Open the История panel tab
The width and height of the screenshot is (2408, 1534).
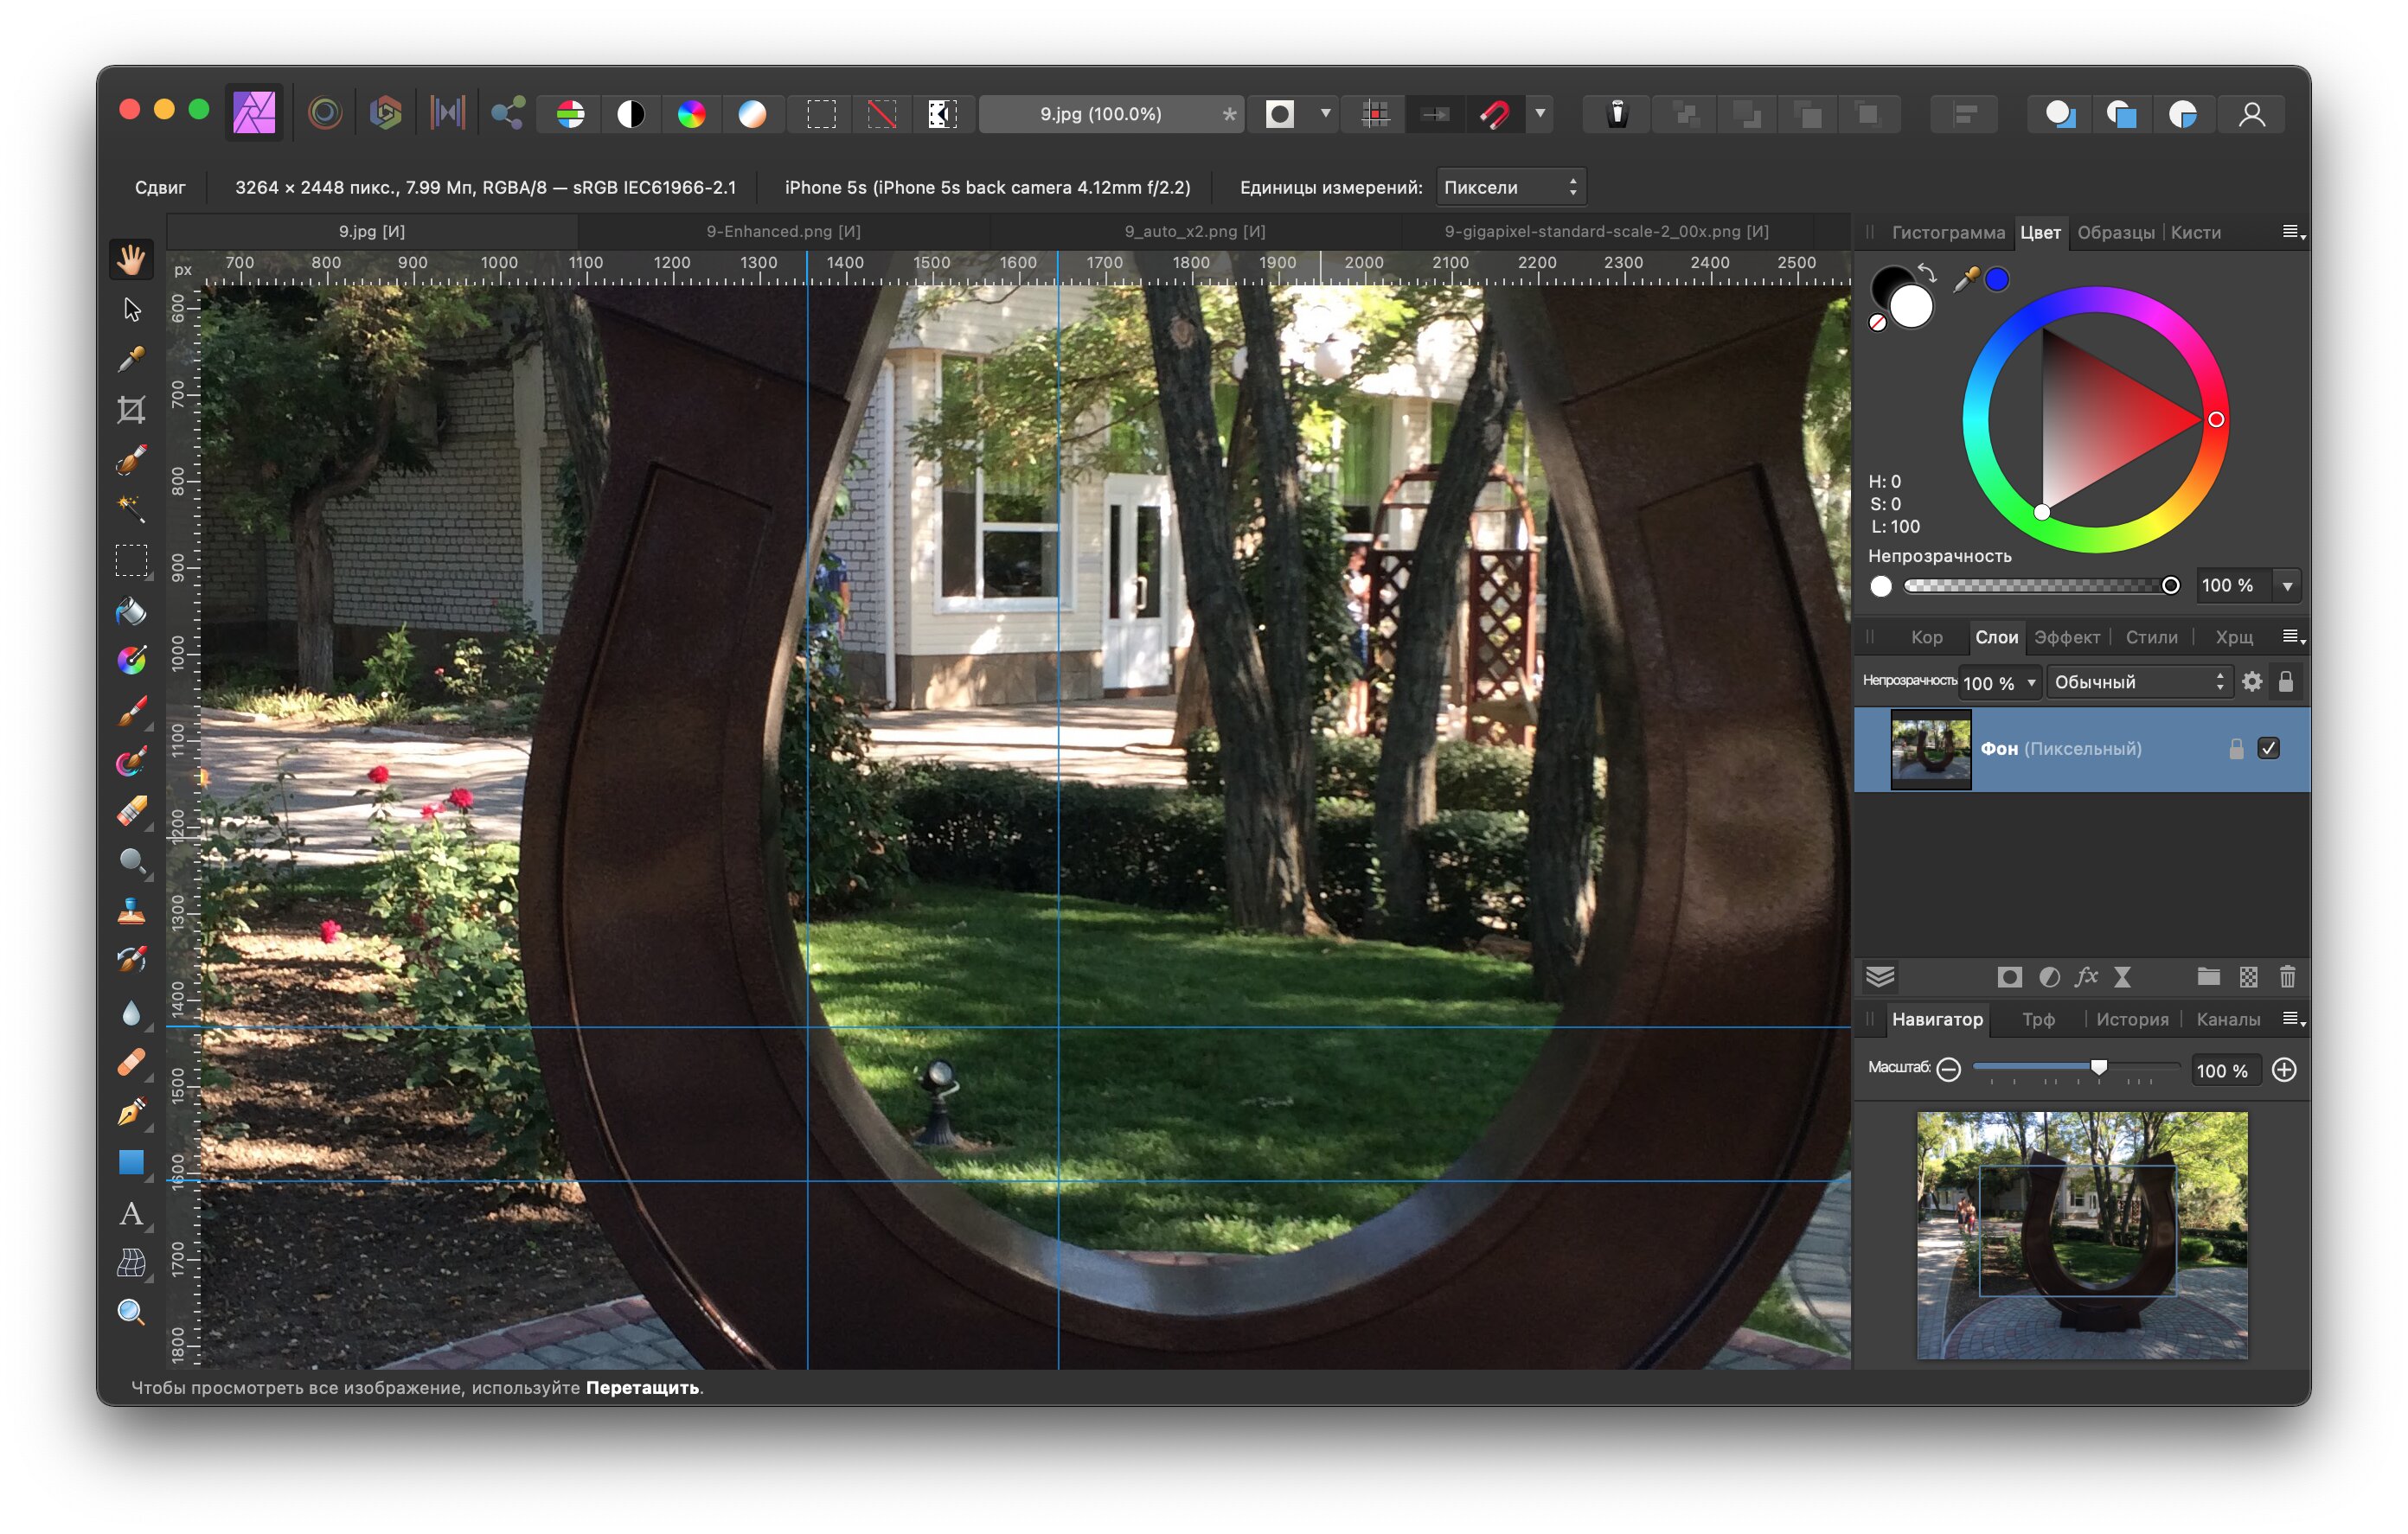(x=2132, y=1019)
